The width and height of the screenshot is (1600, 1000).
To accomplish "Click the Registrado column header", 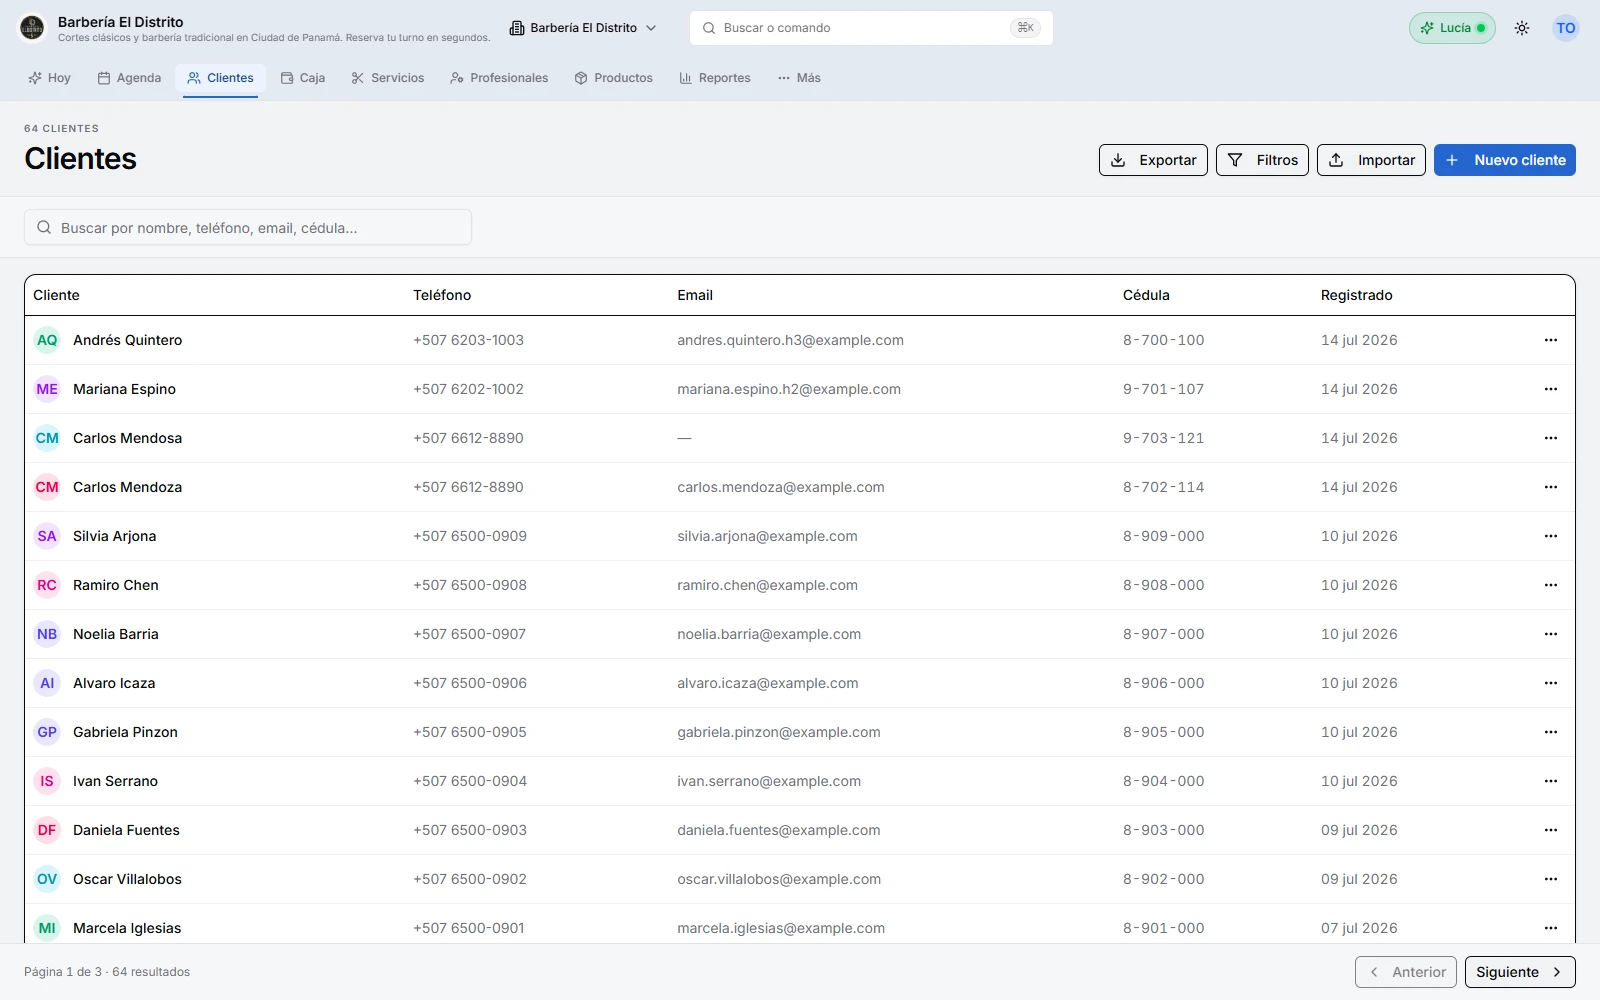I will tap(1356, 295).
